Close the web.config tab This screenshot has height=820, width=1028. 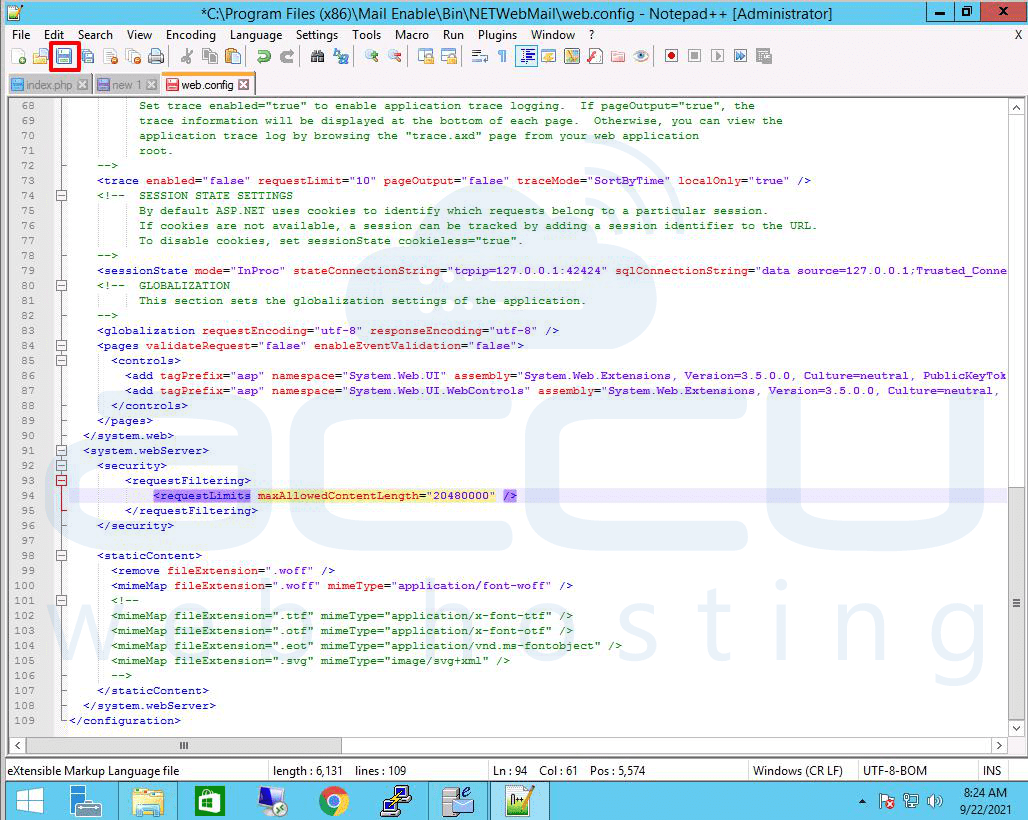pyautogui.click(x=244, y=85)
